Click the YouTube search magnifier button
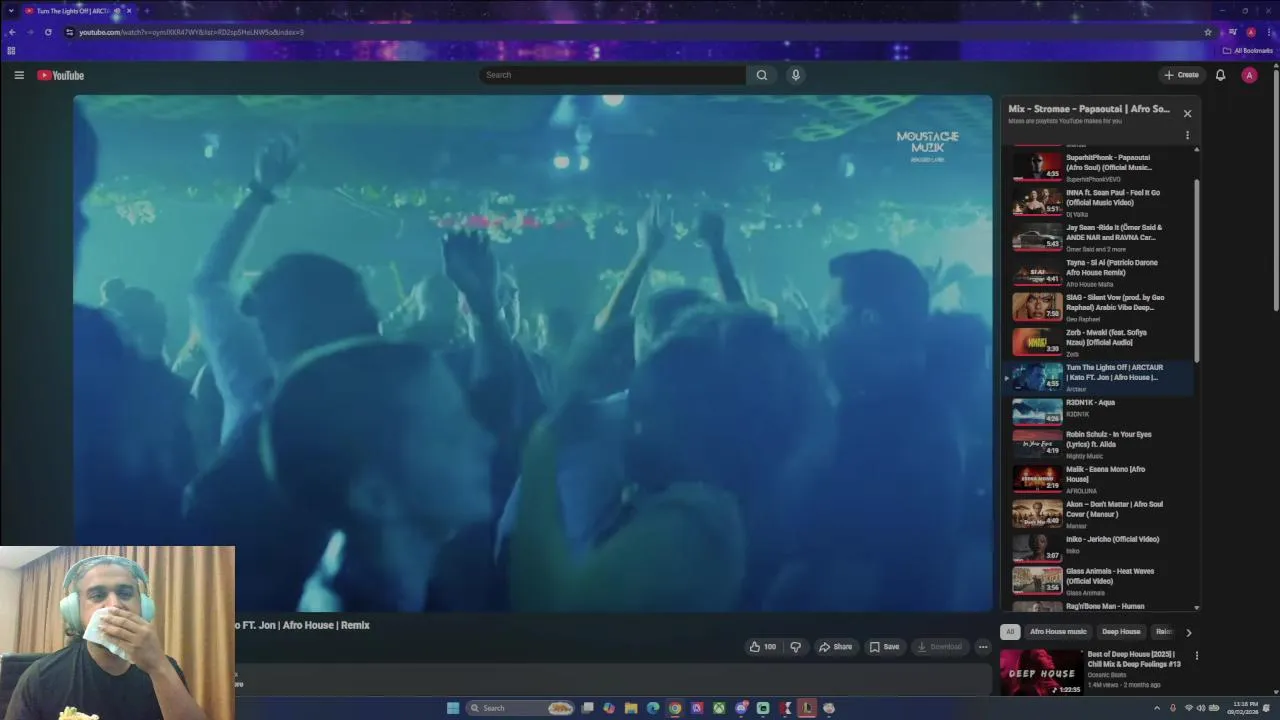1280x720 pixels. 762,75
